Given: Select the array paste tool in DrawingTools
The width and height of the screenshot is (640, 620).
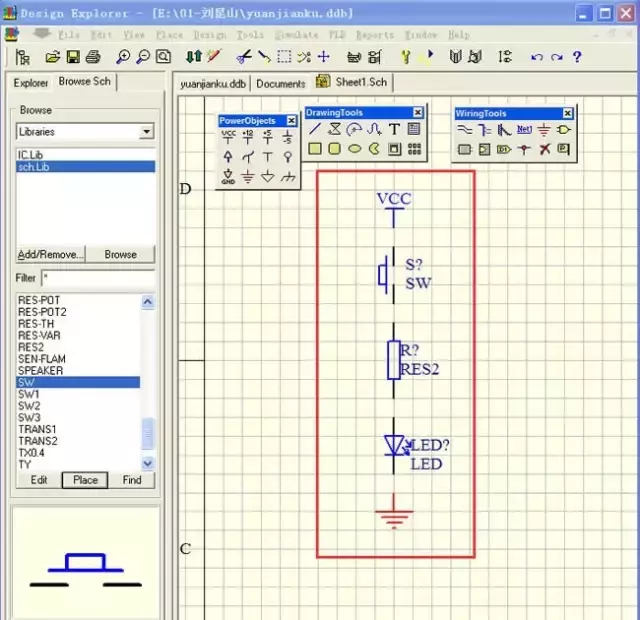Looking at the screenshot, I should click(x=414, y=149).
